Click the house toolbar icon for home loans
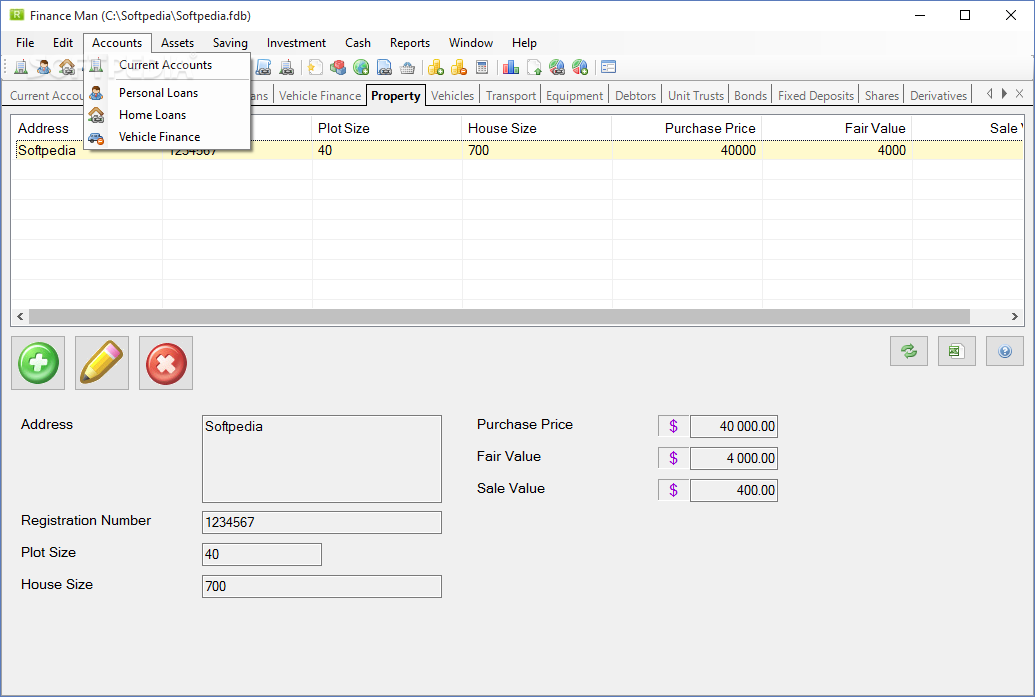1035x697 pixels. [x=67, y=67]
